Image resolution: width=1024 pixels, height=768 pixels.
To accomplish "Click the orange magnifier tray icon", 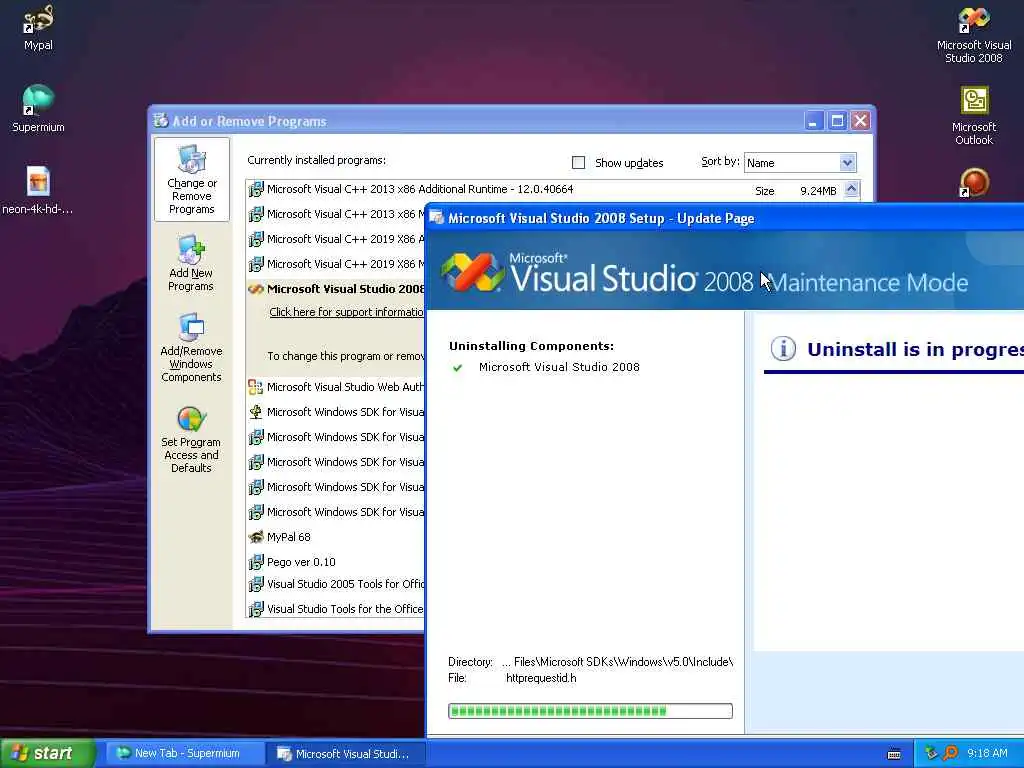I will [x=951, y=753].
